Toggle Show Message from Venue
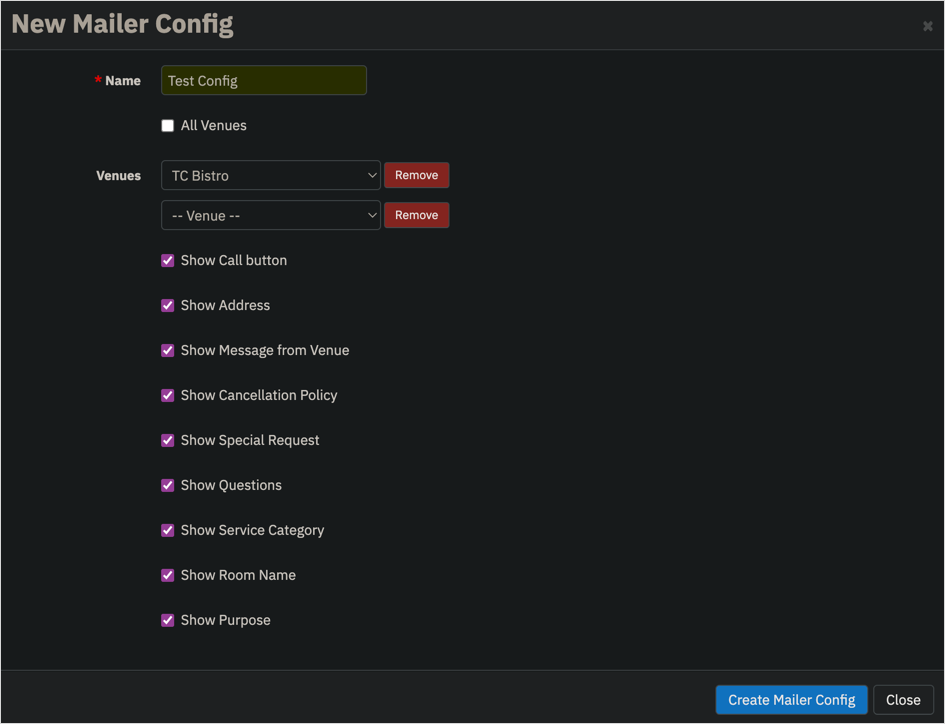The image size is (945, 724). [168, 350]
